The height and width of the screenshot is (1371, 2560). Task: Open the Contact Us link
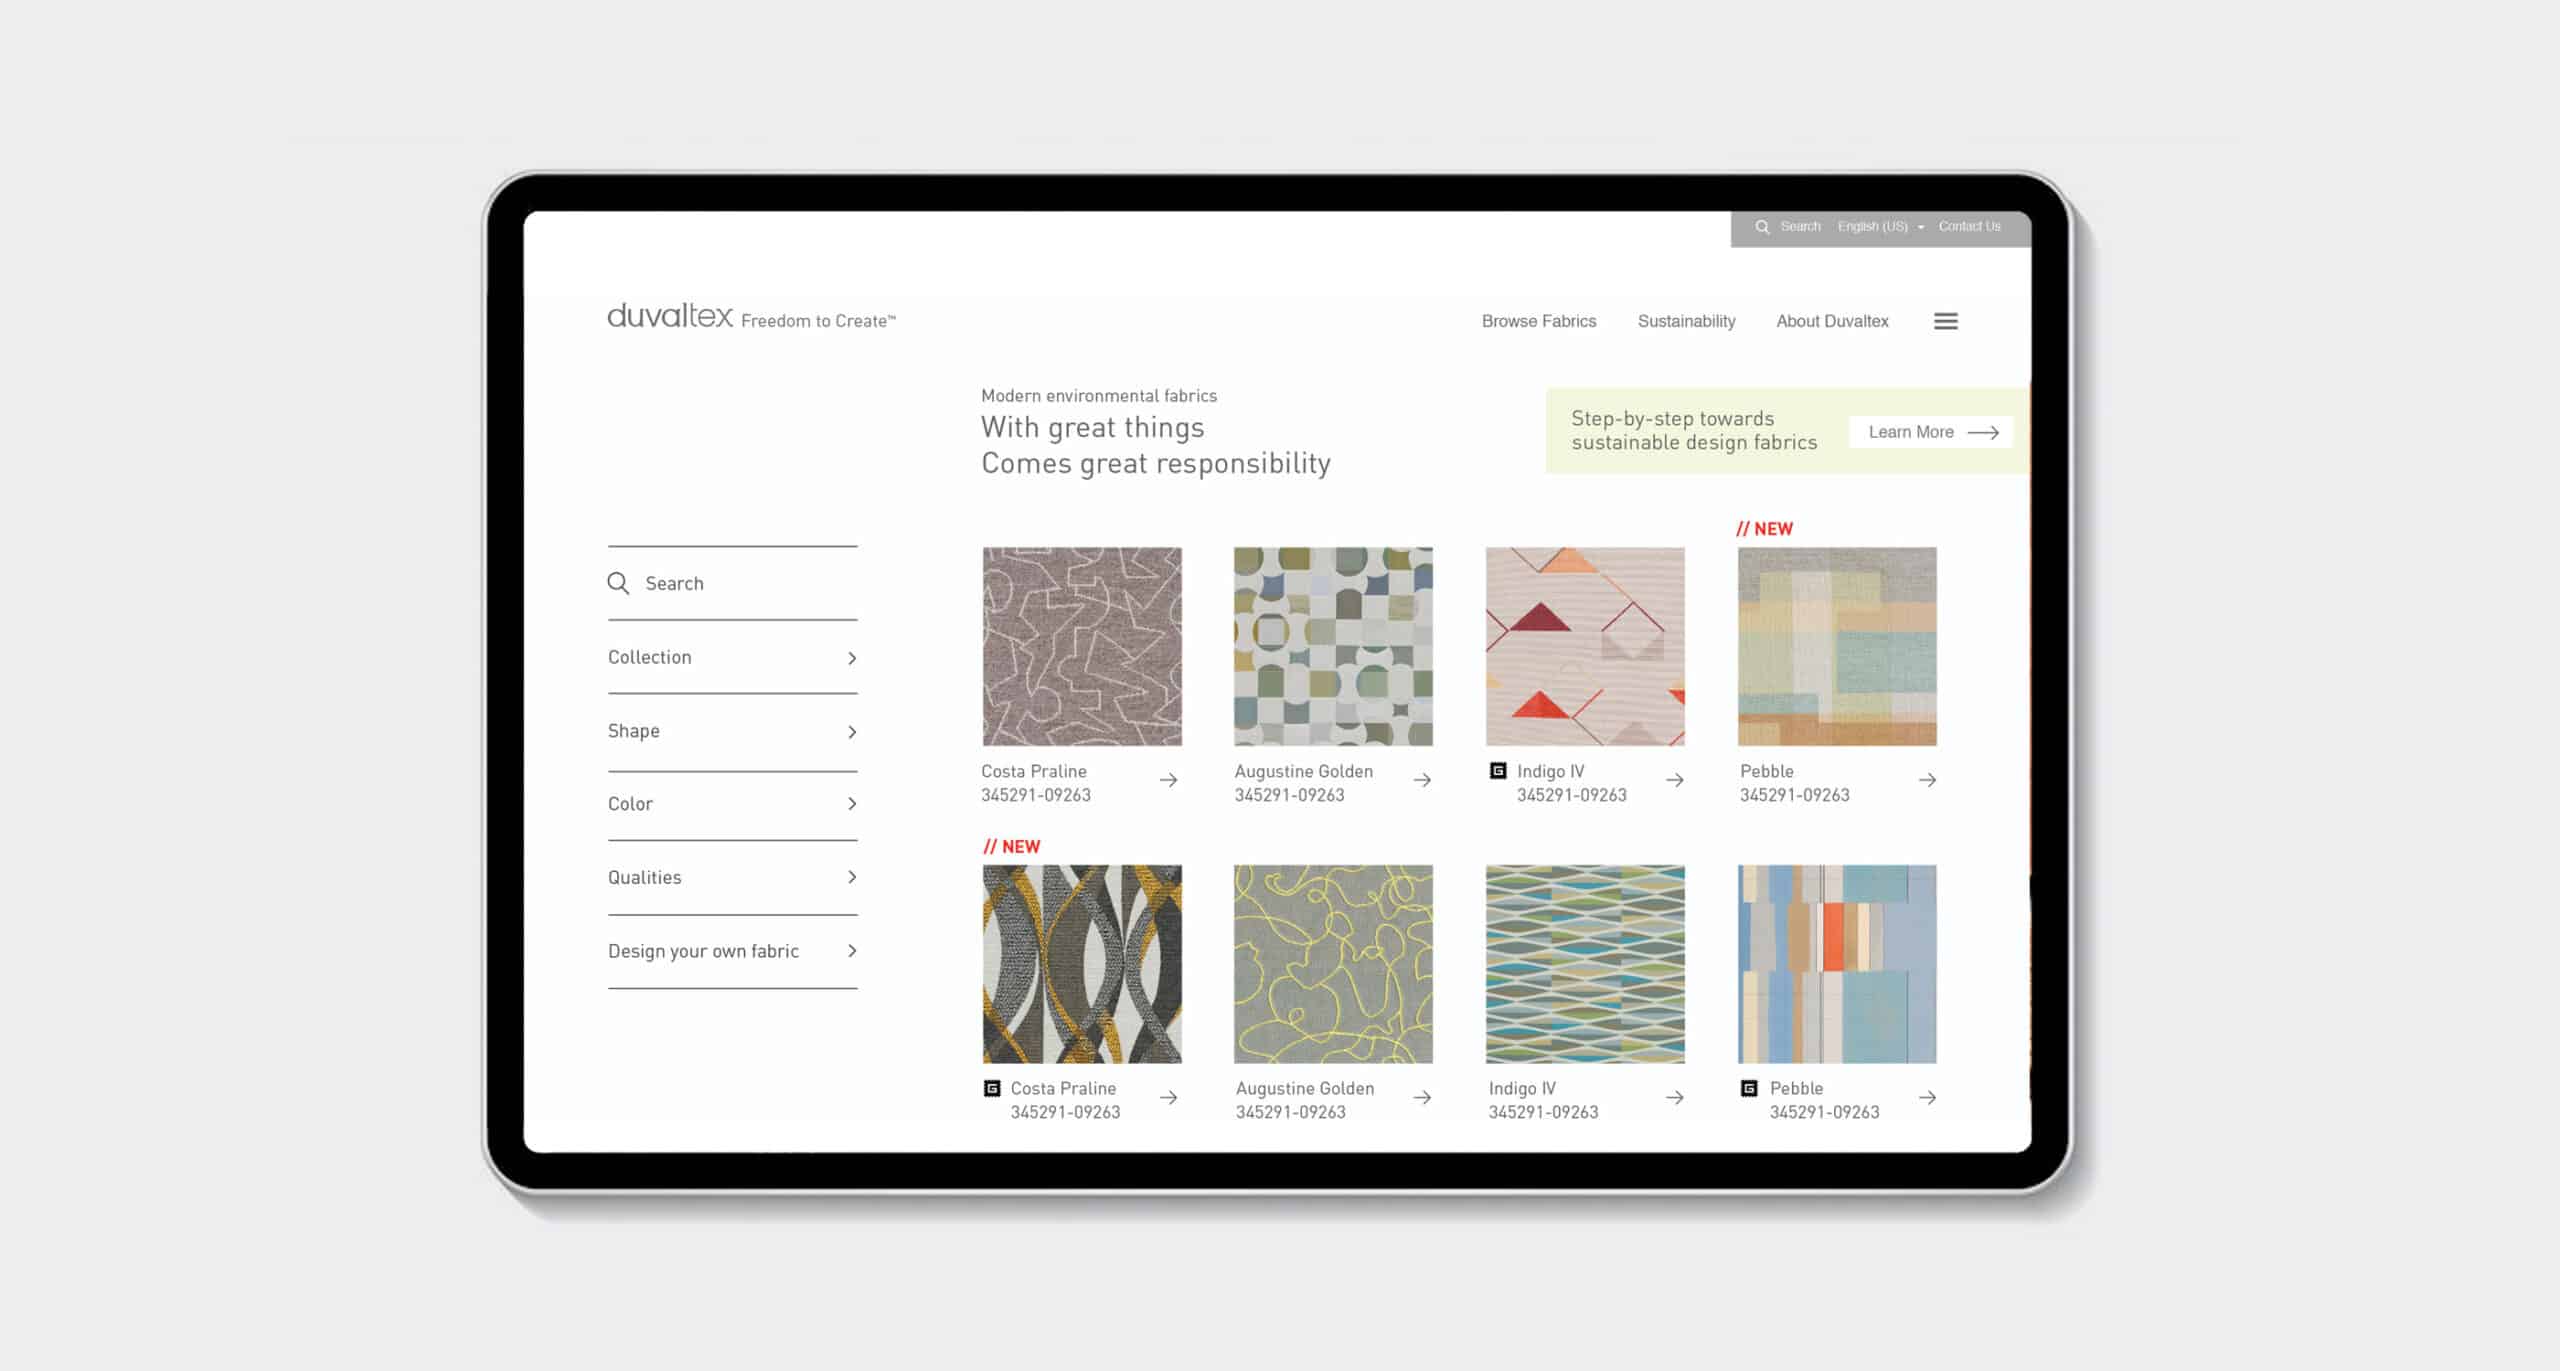(x=1969, y=227)
